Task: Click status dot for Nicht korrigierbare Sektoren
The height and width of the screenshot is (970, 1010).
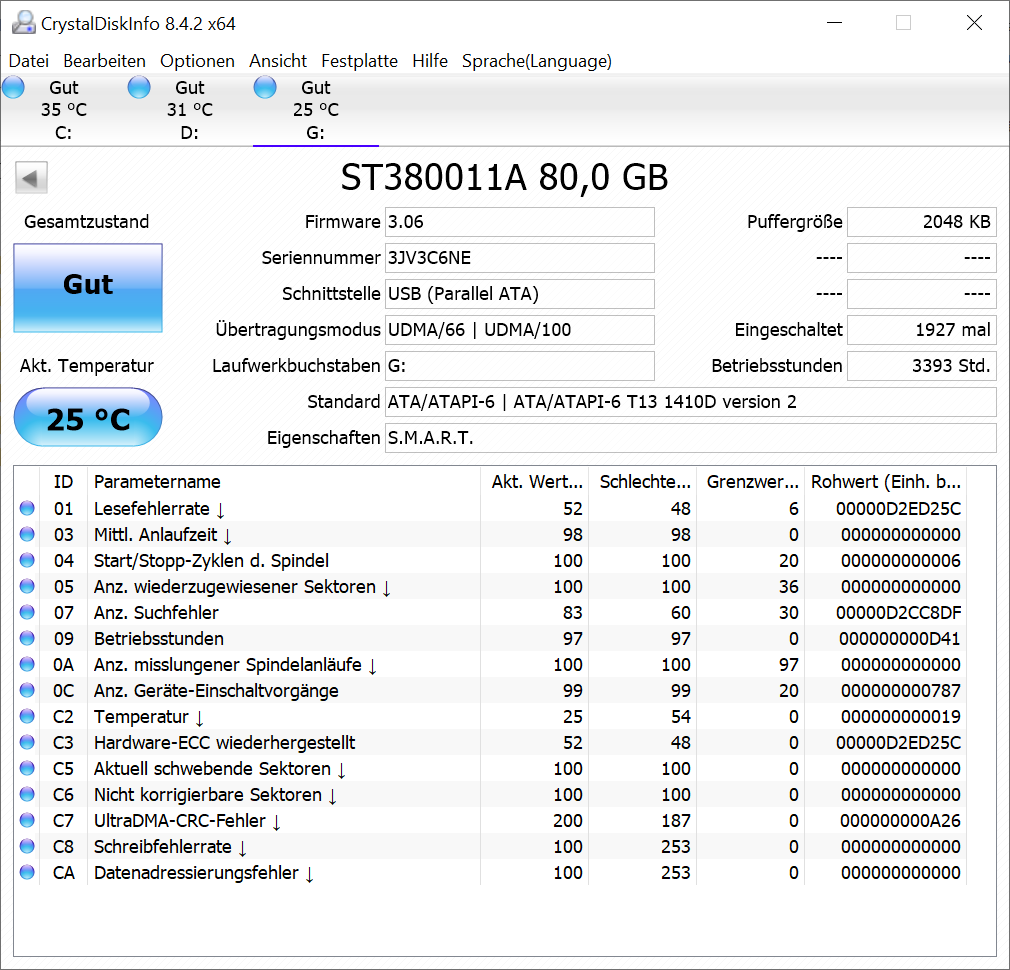Action: click(27, 794)
